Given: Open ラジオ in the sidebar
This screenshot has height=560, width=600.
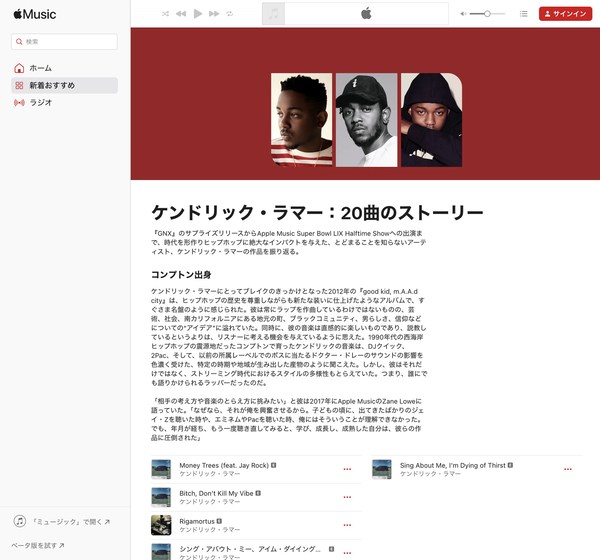Looking at the screenshot, I should 64,102.
